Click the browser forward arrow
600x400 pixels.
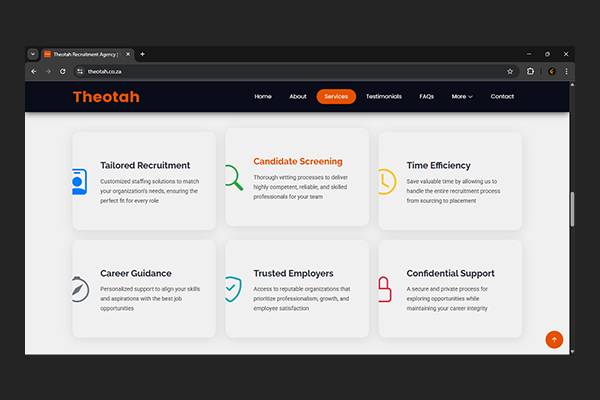click(48, 71)
